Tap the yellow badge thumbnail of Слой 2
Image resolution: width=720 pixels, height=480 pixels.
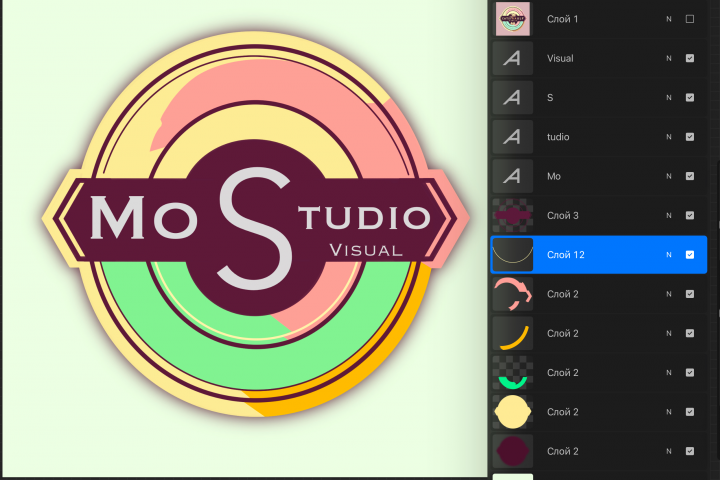(x=512, y=412)
